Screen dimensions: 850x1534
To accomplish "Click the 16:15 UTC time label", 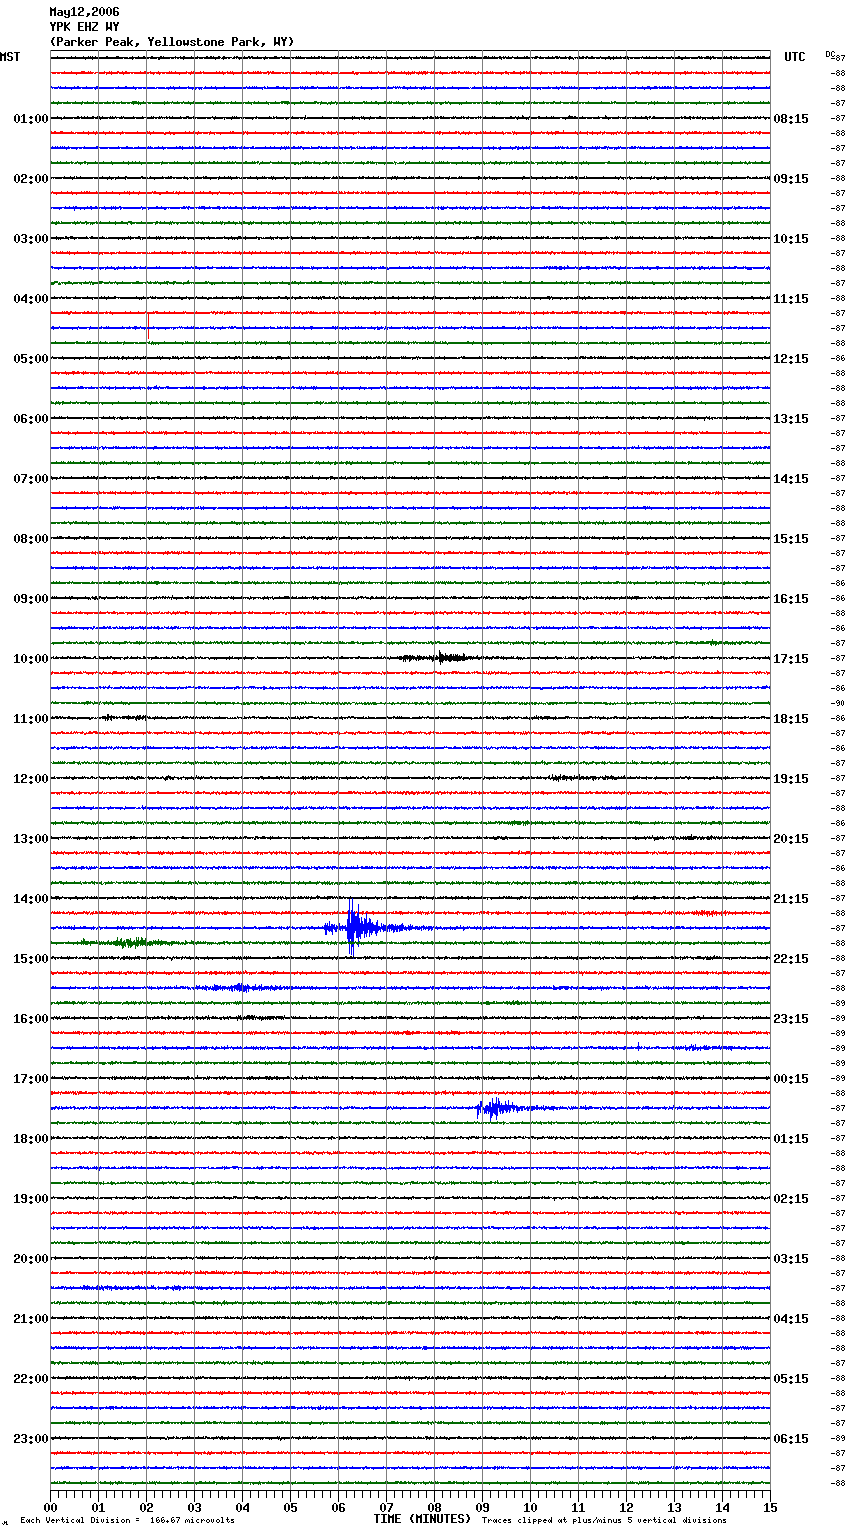I will click(x=791, y=599).
